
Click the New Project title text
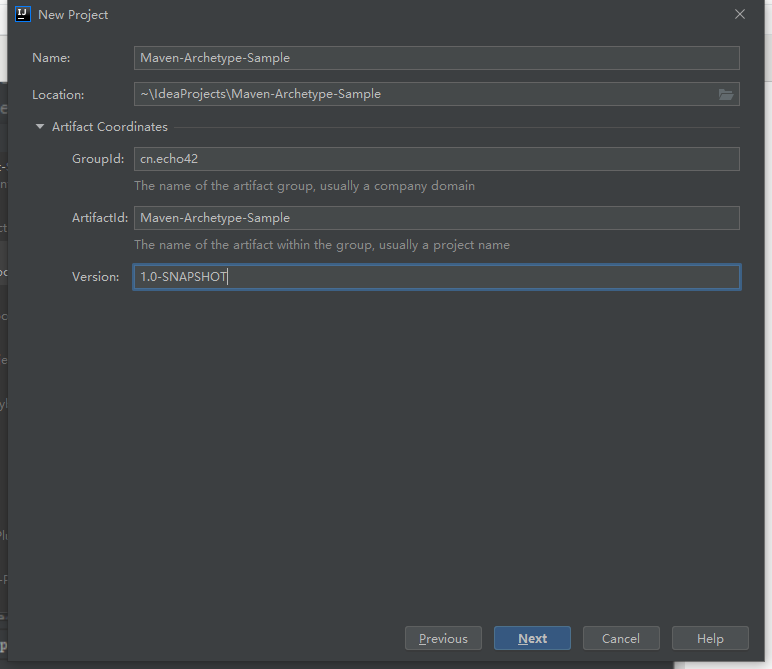tap(73, 15)
